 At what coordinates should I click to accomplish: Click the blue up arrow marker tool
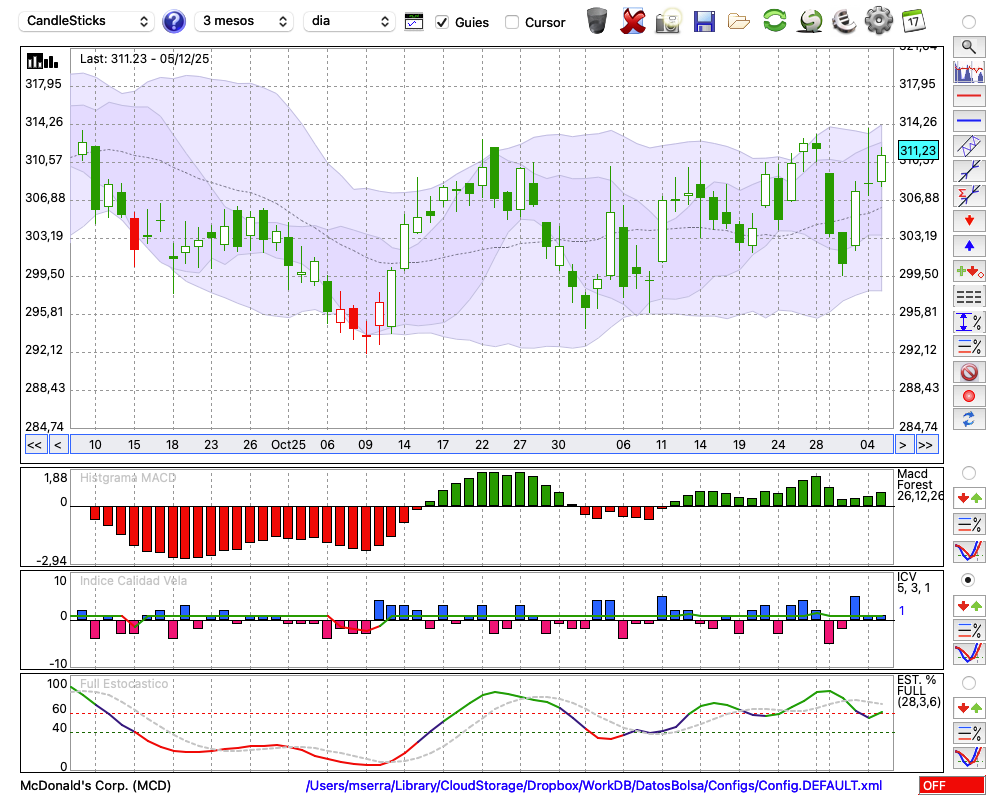(x=968, y=245)
